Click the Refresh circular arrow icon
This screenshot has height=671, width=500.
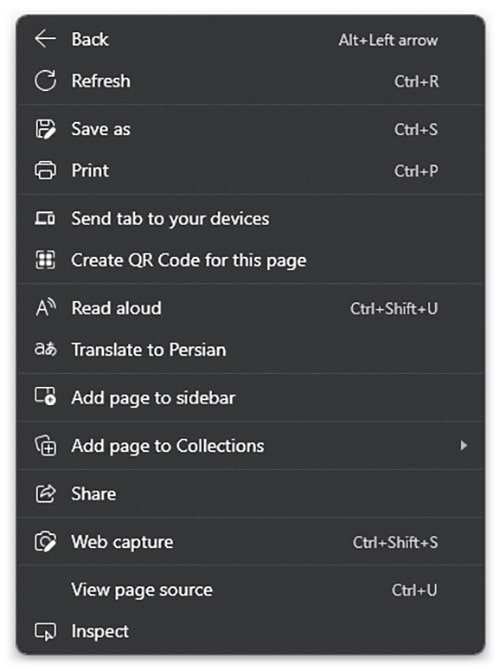click(45, 81)
